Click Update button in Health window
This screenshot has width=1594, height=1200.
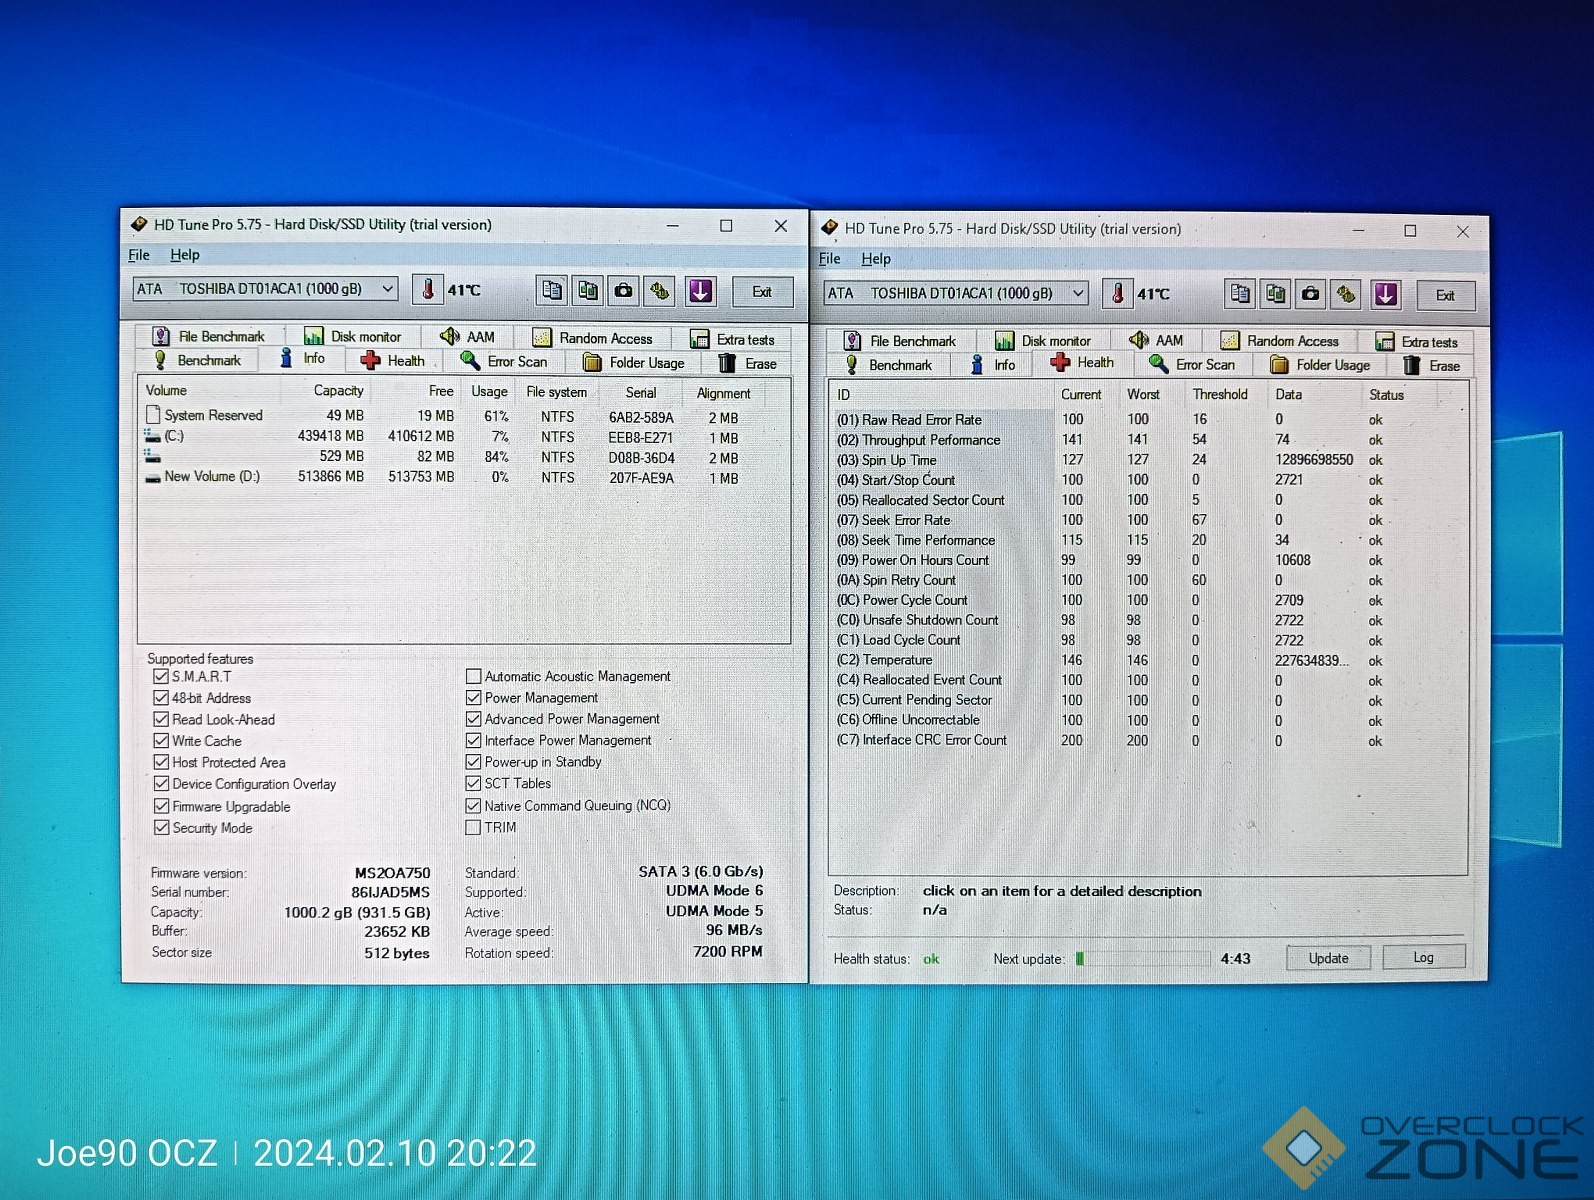[1328, 958]
